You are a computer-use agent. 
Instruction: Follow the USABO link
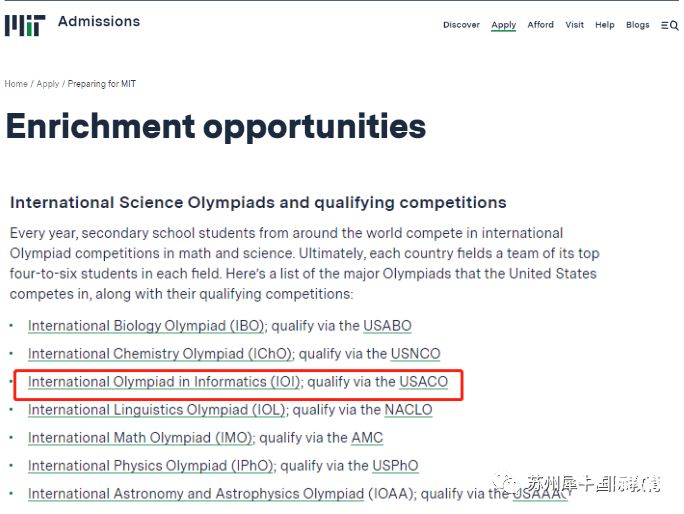tap(387, 326)
